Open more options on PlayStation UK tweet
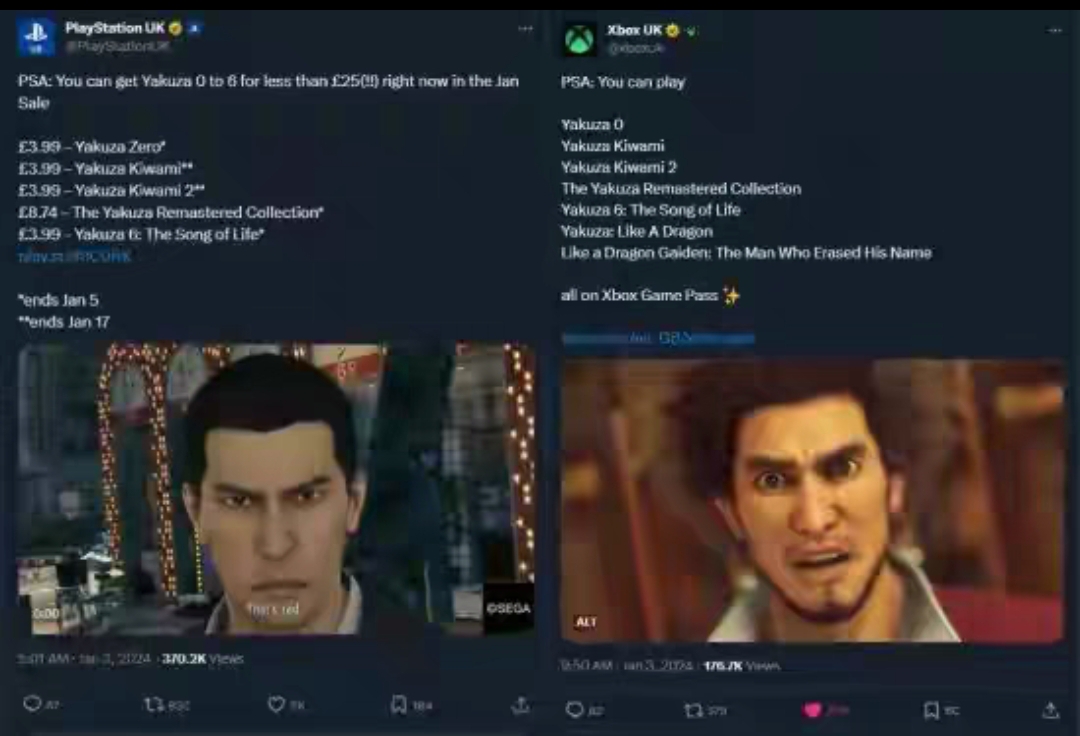The width and height of the screenshot is (1080, 736). 526,28
